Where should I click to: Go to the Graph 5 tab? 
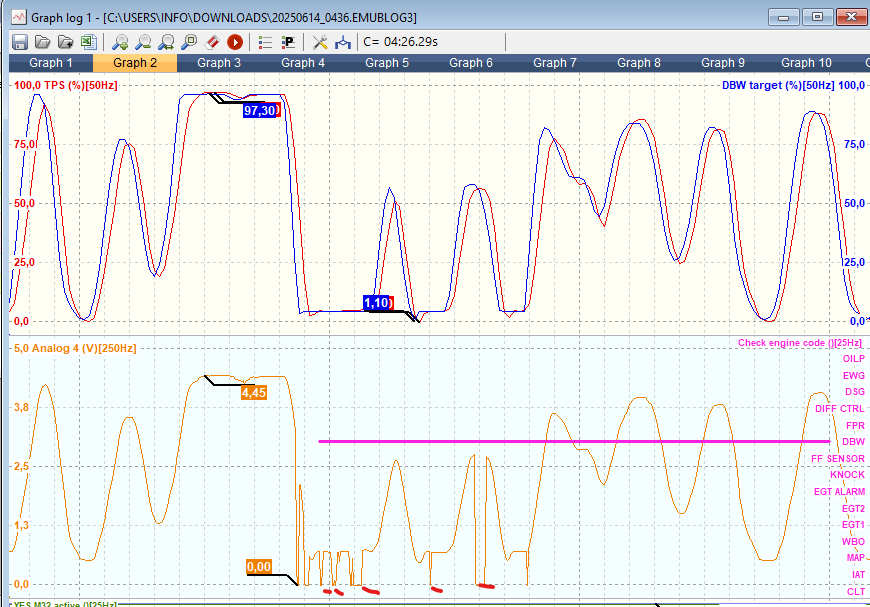click(387, 63)
